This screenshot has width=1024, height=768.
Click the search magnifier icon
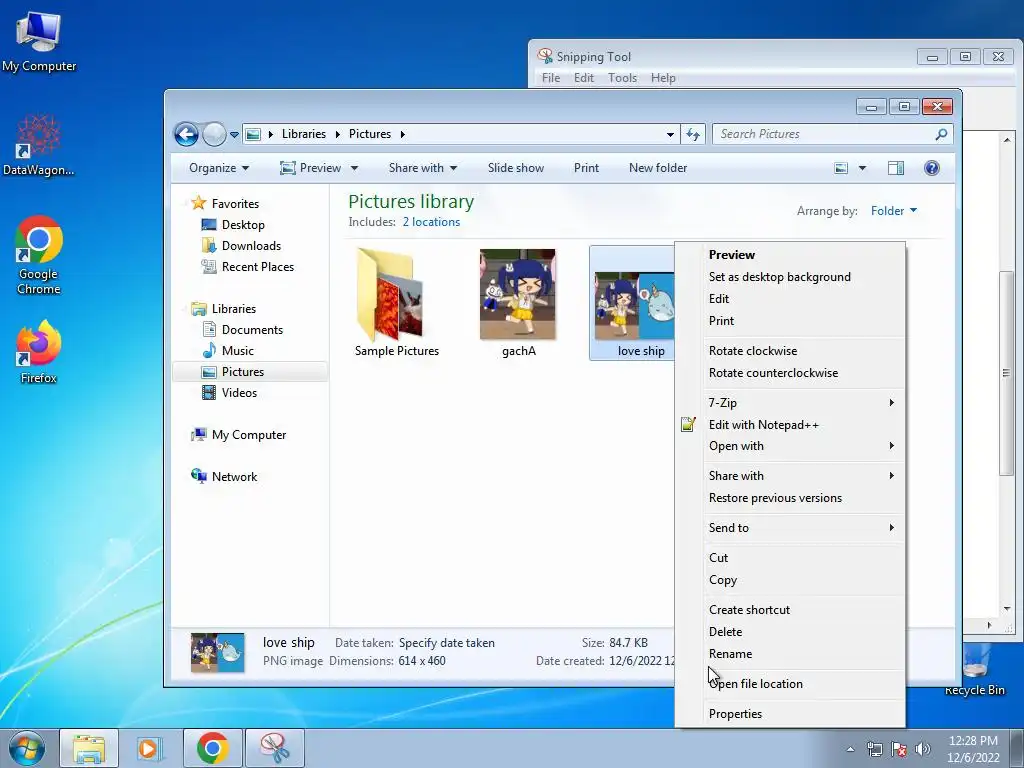941,134
